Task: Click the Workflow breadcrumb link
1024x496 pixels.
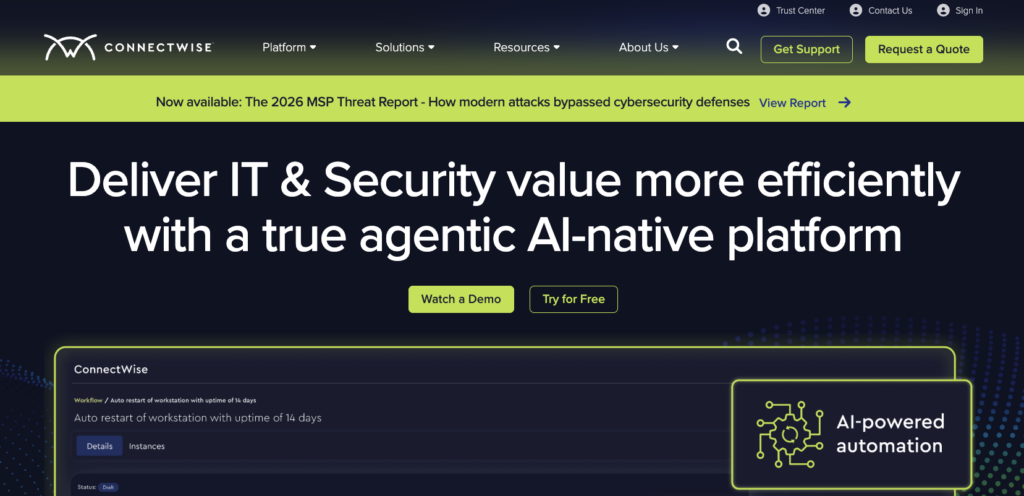Action: [x=88, y=400]
